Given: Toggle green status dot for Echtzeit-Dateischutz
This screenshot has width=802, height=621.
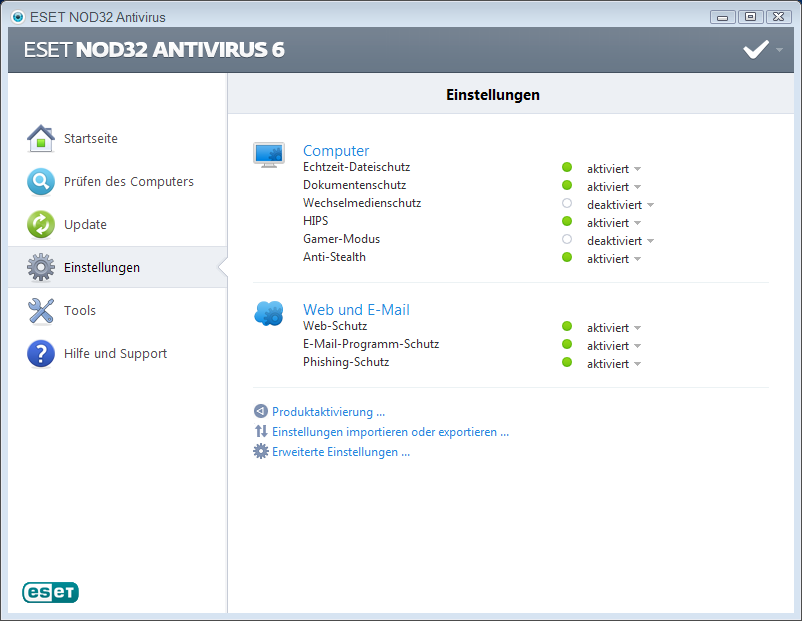Looking at the screenshot, I should pos(567,167).
